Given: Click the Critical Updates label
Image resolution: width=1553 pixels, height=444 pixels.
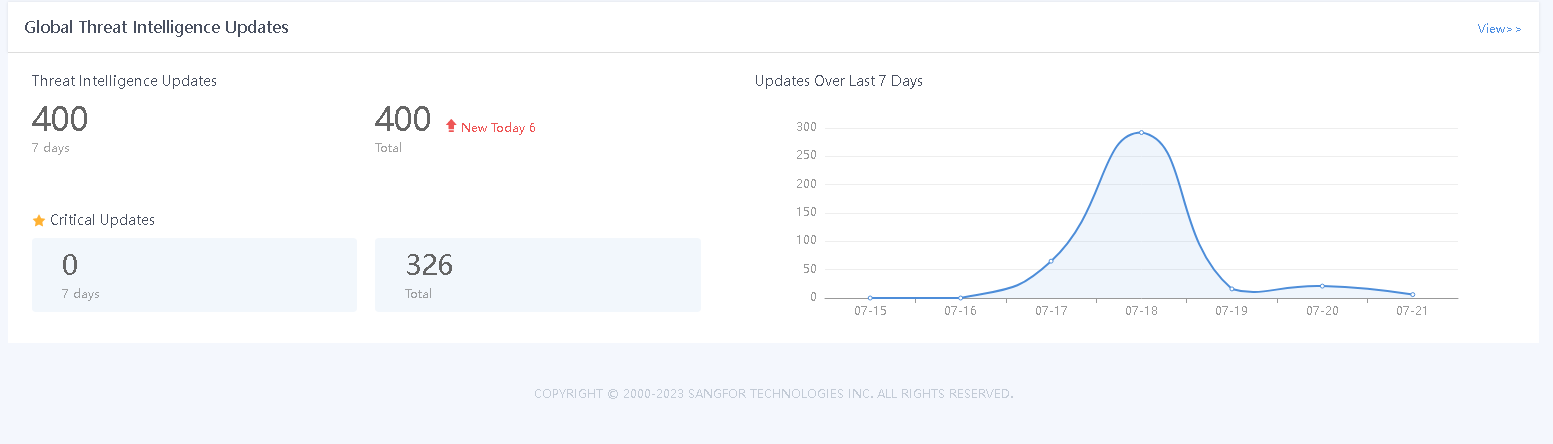Looking at the screenshot, I should point(102,220).
